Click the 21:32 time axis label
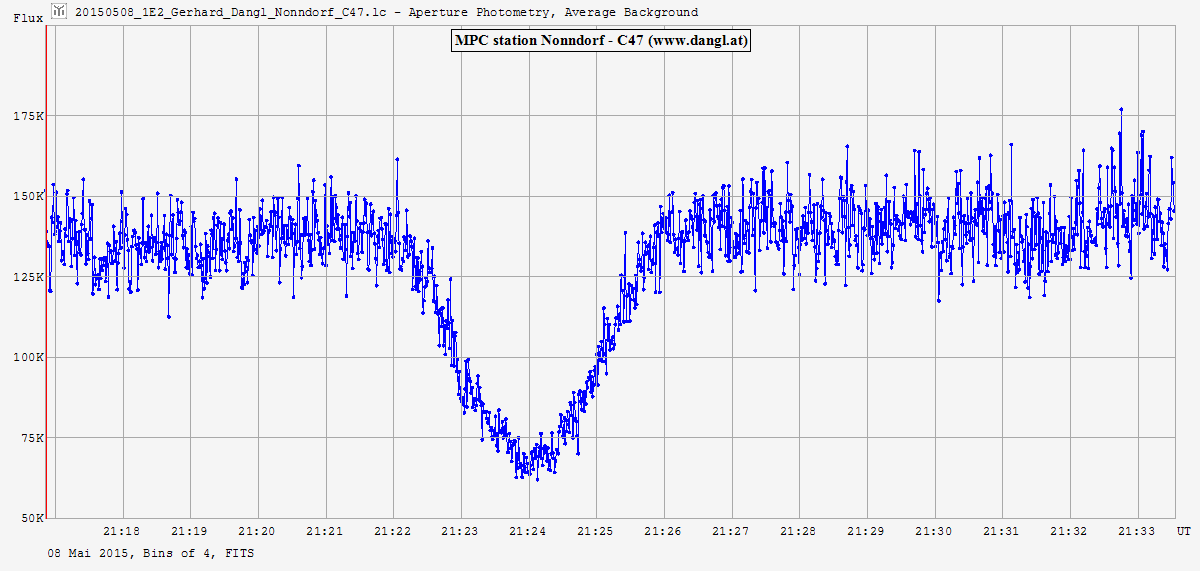The height and width of the screenshot is (571, 1200). pos(1069,531)
